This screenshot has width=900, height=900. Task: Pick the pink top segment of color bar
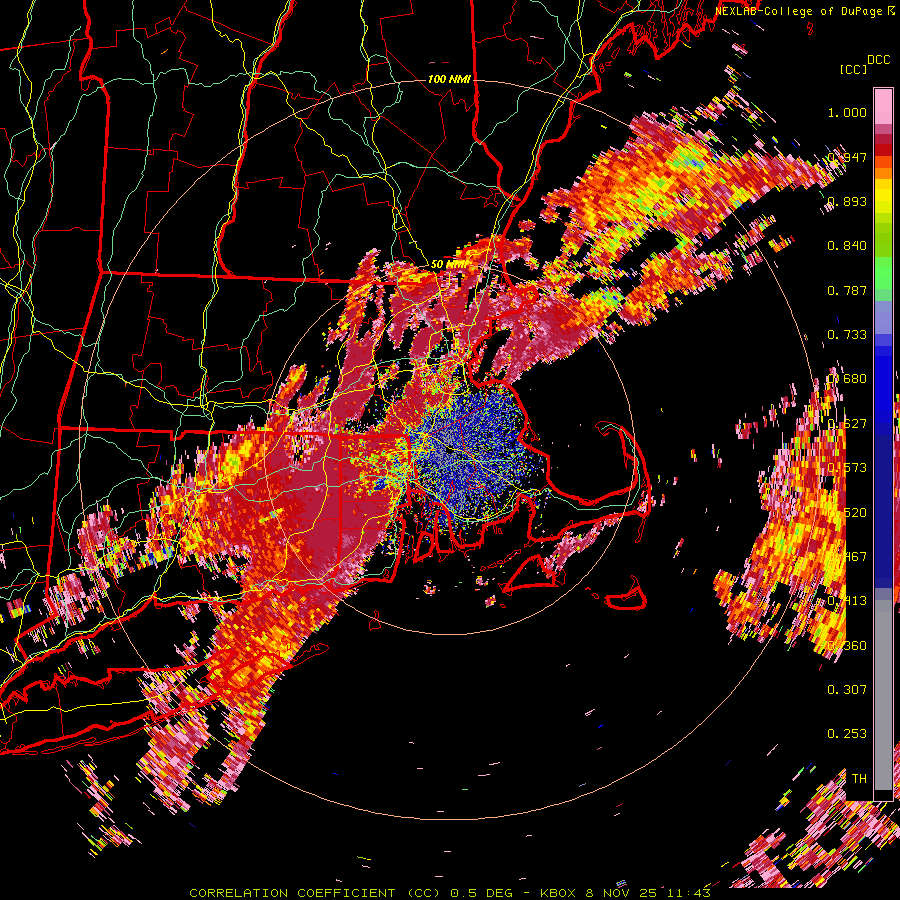pos(883,107)
